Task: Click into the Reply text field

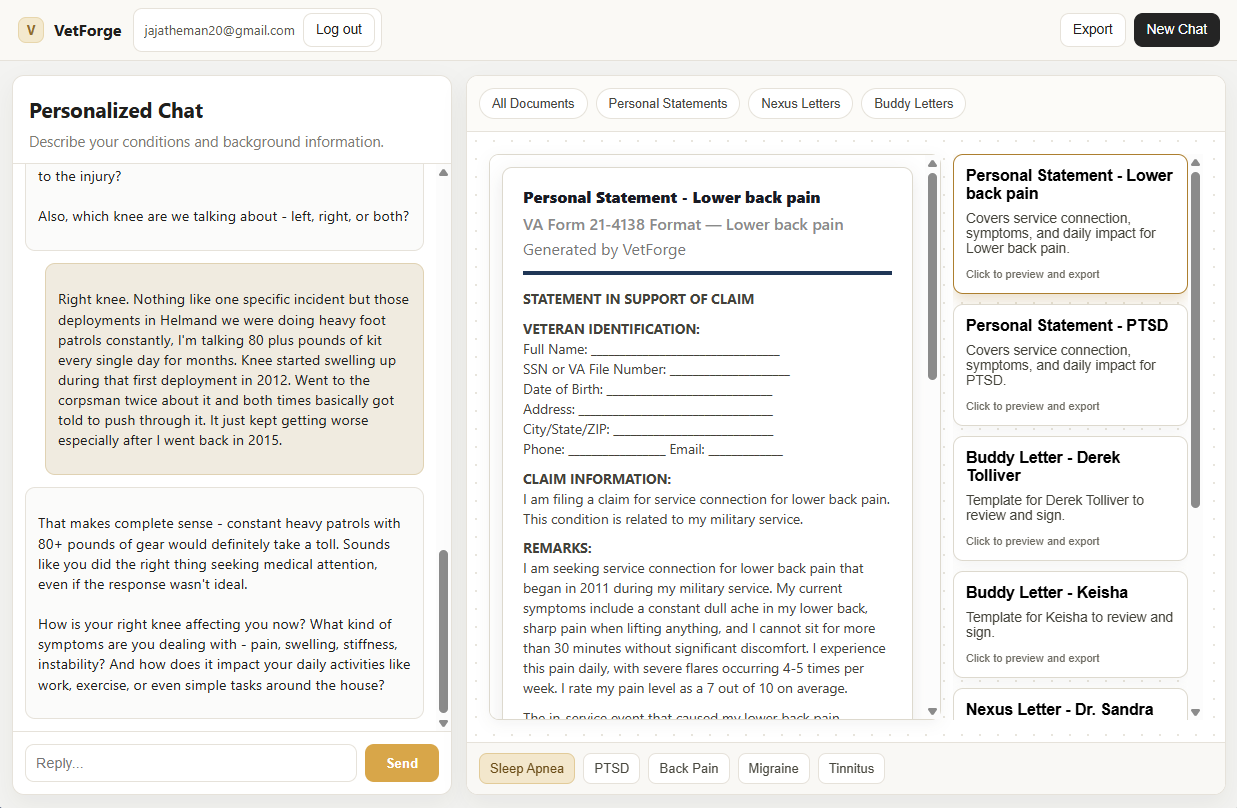Action: (190, 763)
